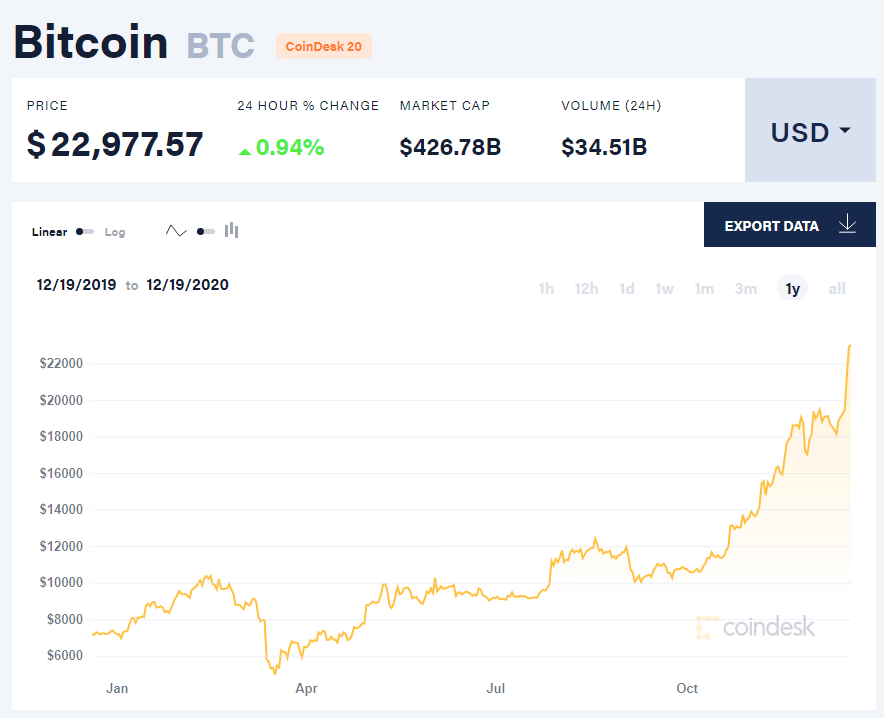
Task: Click the 12/19/2020 end date
Action: point(187,285)
